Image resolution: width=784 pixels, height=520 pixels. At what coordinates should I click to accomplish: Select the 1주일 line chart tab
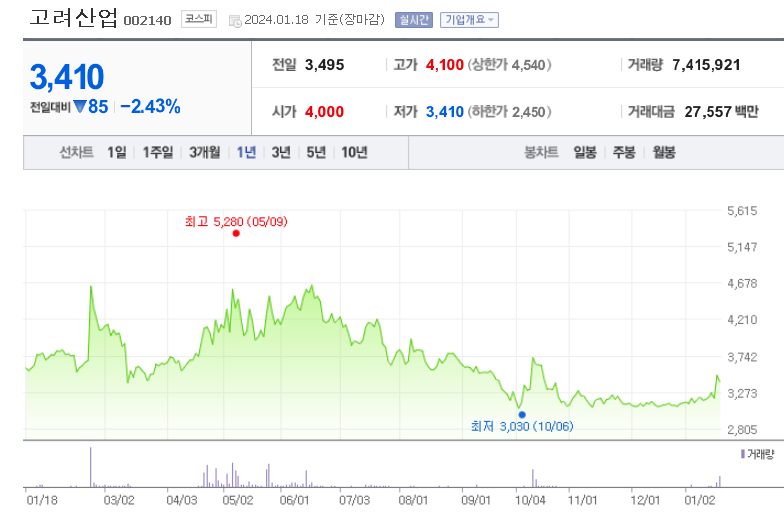coord(158,152)
